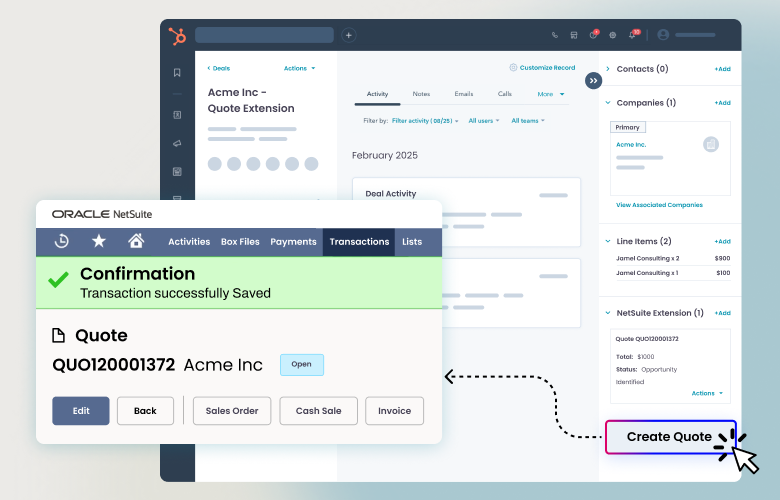Click the Open status badge
Image resolution: width=780 pixels, height=500 pixels.
click(301, 365)
